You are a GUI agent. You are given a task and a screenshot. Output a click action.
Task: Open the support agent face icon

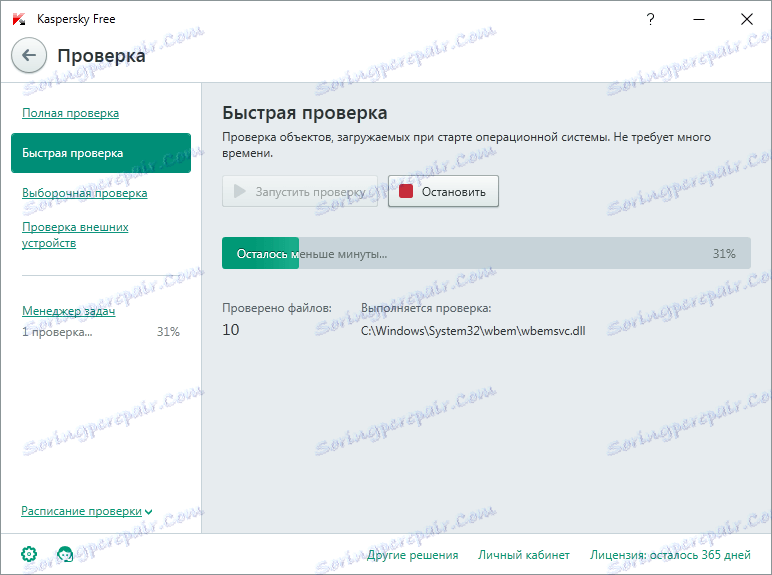[x=65, y=554]
